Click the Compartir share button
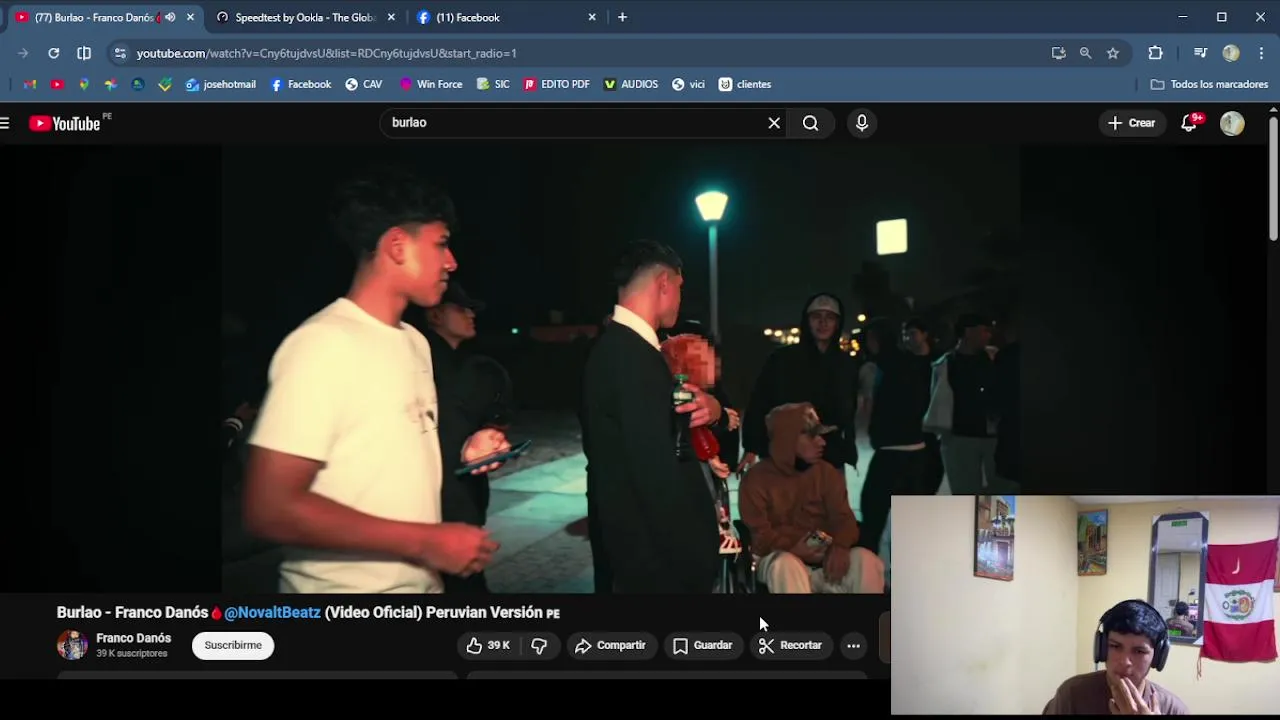 [x=610, y=645]
